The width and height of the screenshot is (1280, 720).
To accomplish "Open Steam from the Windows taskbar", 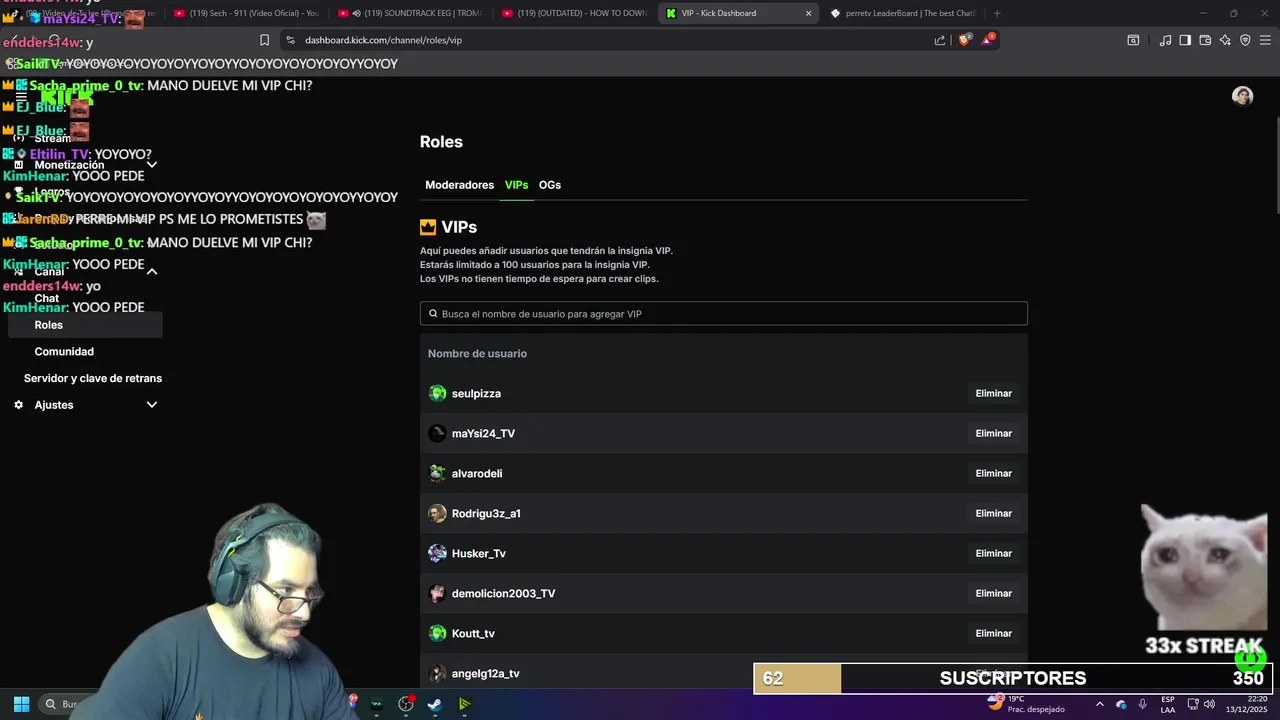I will click(435, 704).
